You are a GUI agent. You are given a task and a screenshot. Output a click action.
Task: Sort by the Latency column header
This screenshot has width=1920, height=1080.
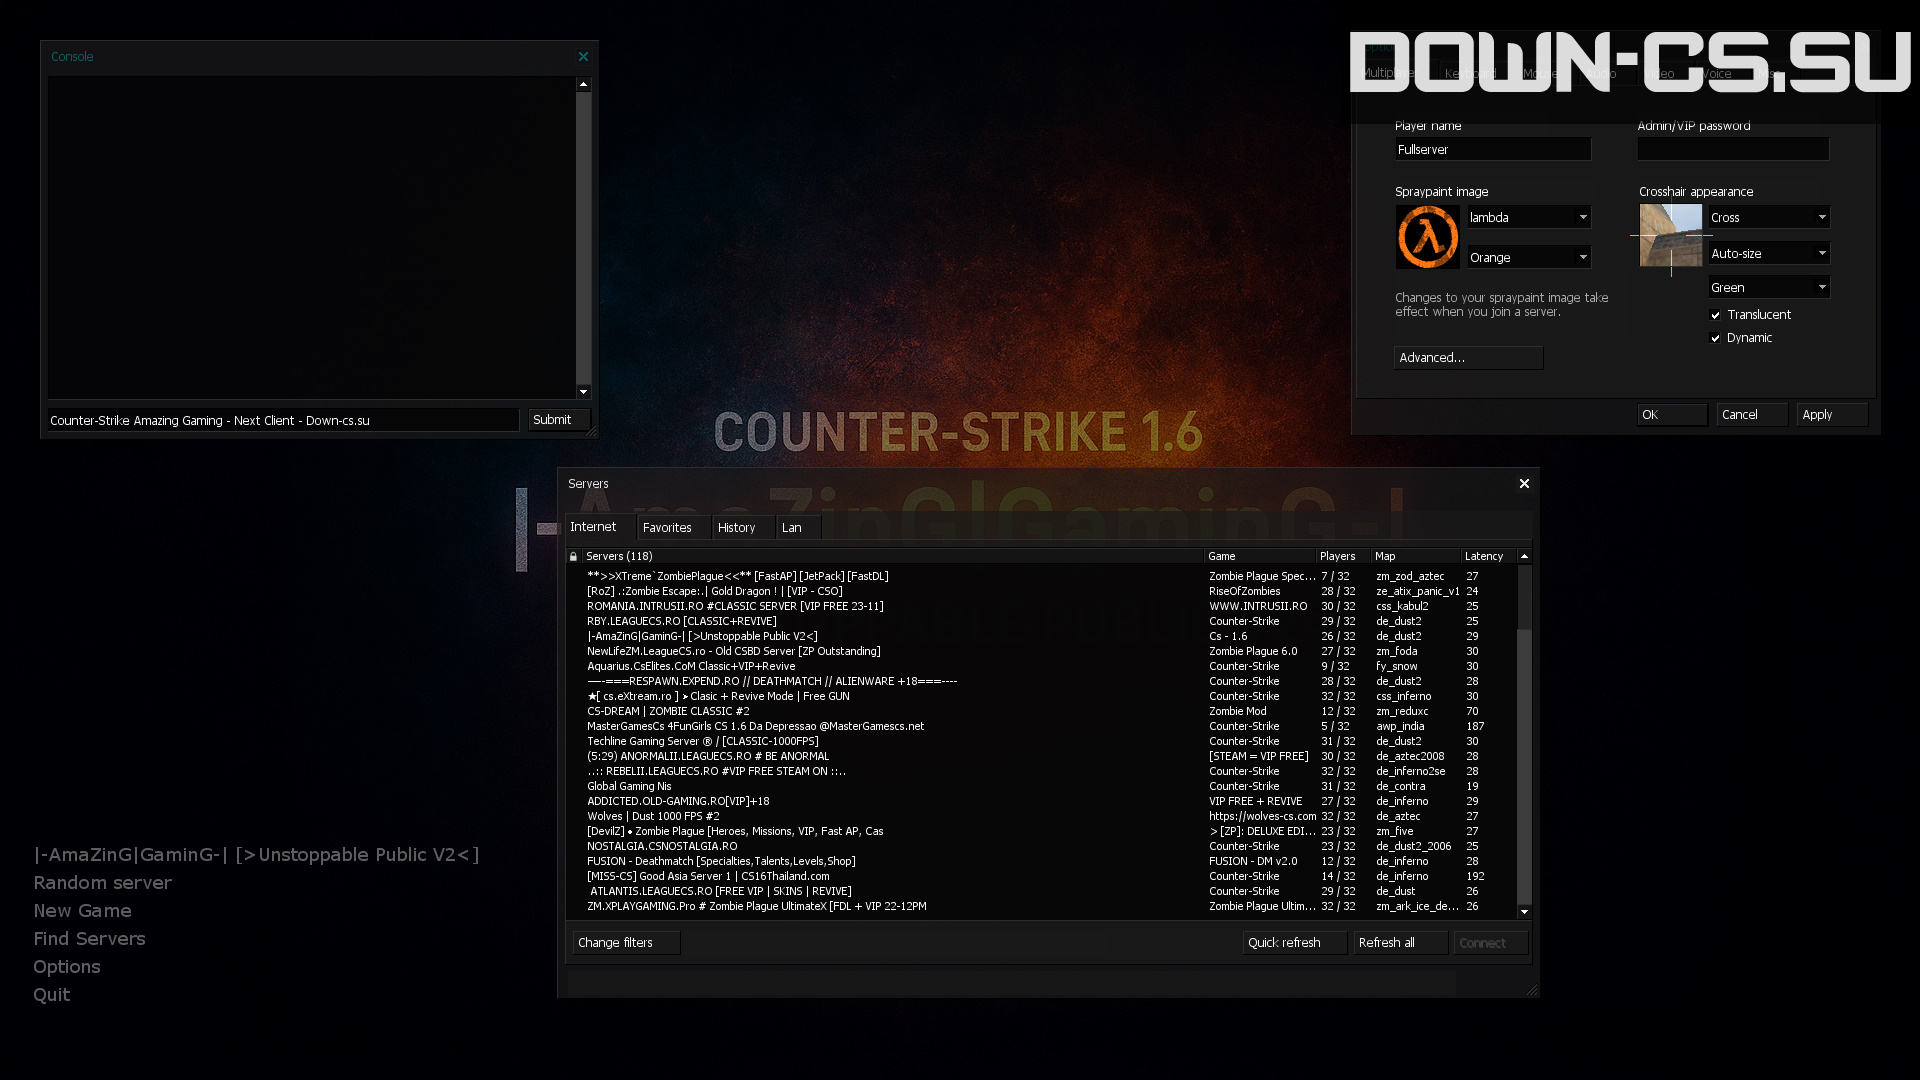pyautogui.click(x=1488, y=556)
